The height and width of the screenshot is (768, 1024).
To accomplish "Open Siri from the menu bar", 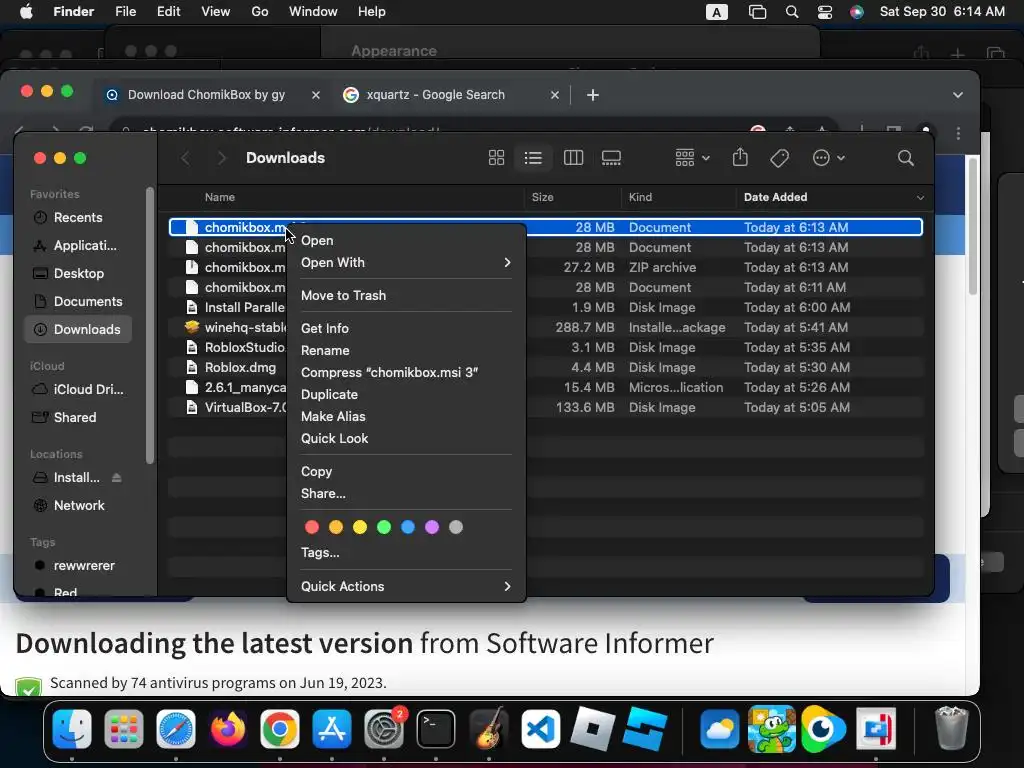I will [857, 12].
